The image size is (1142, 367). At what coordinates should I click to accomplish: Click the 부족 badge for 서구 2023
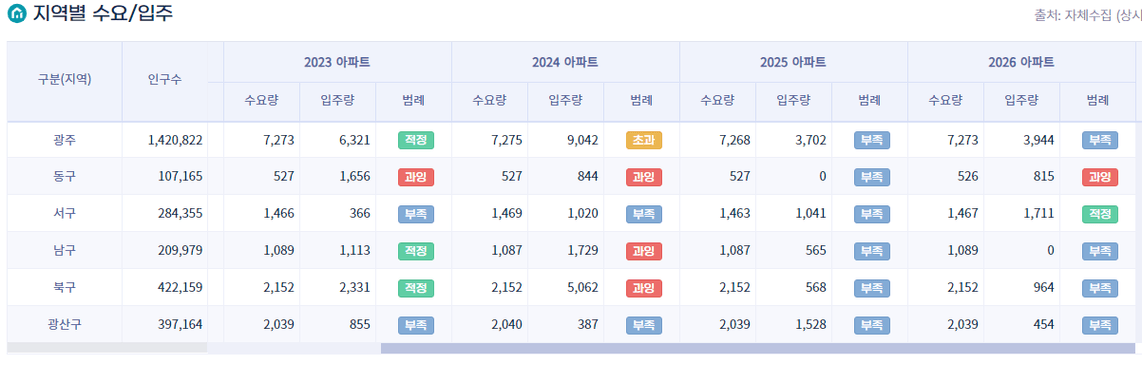(416, 214)
